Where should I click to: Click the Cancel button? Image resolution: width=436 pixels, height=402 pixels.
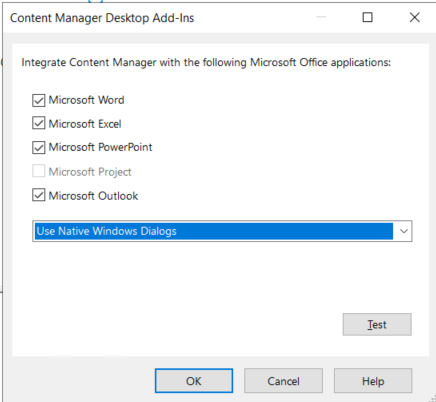pos(283,381)
